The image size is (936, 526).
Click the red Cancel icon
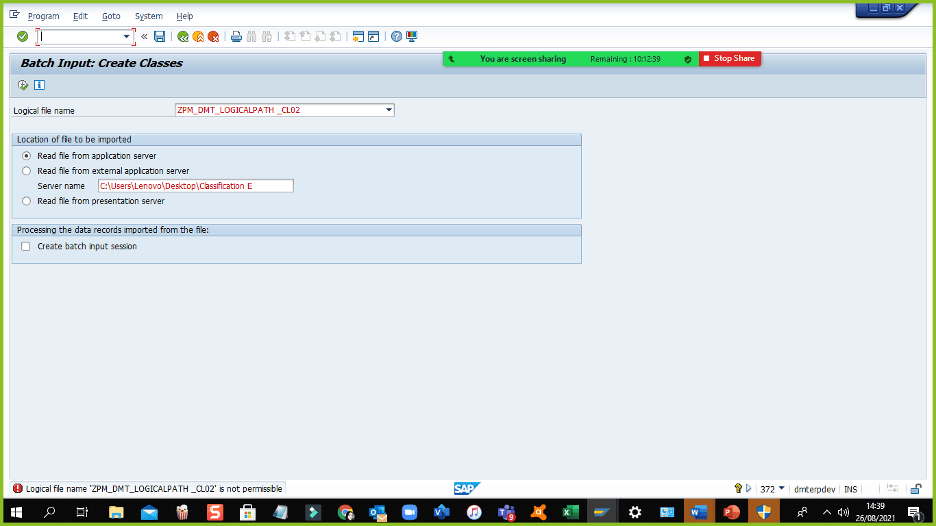(x=213, y=37)
